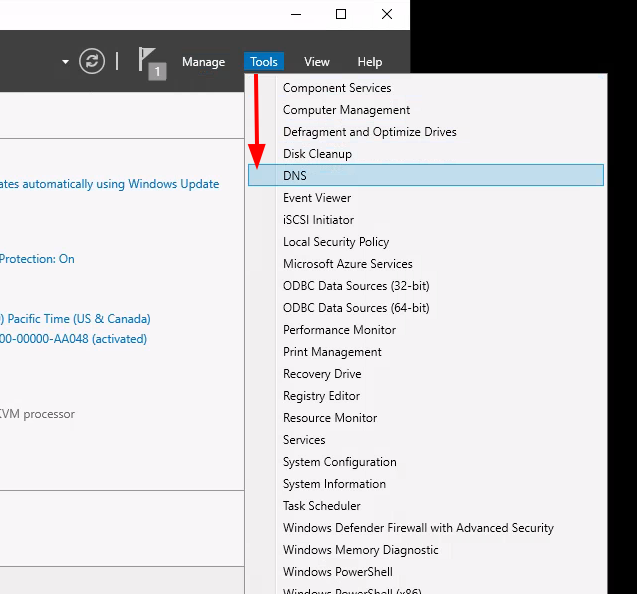Choose DNS from the Tools menu
This screenshot has width=637, height=594.
point(426,175)
